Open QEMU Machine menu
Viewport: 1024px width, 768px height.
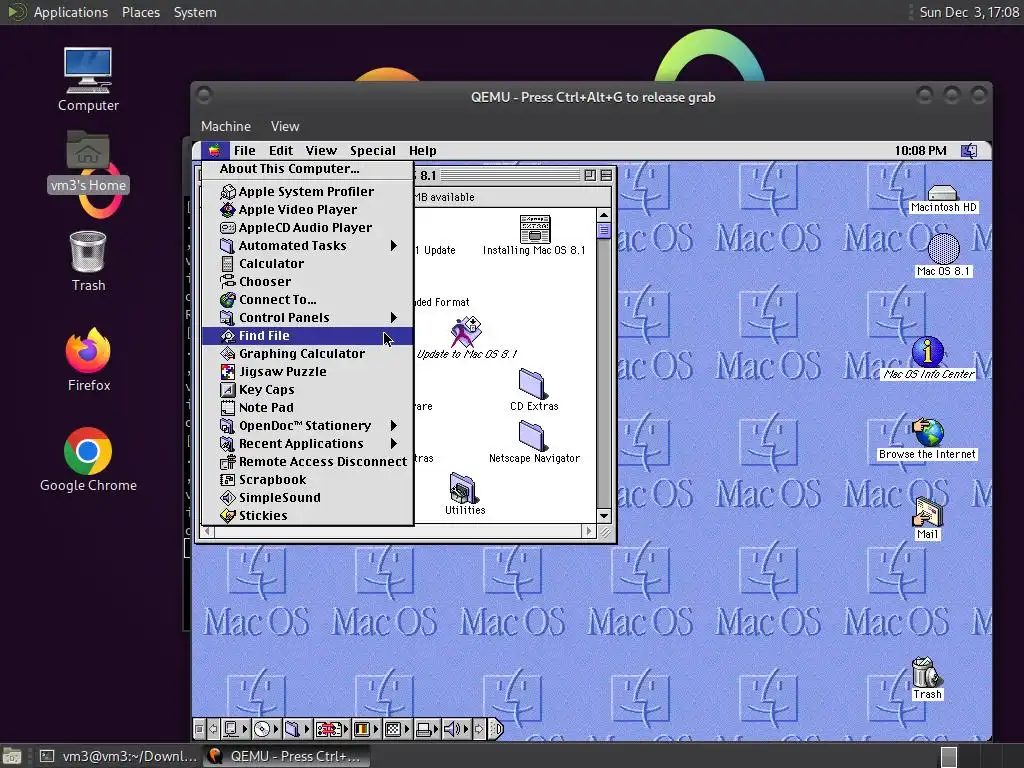[226, 126]
